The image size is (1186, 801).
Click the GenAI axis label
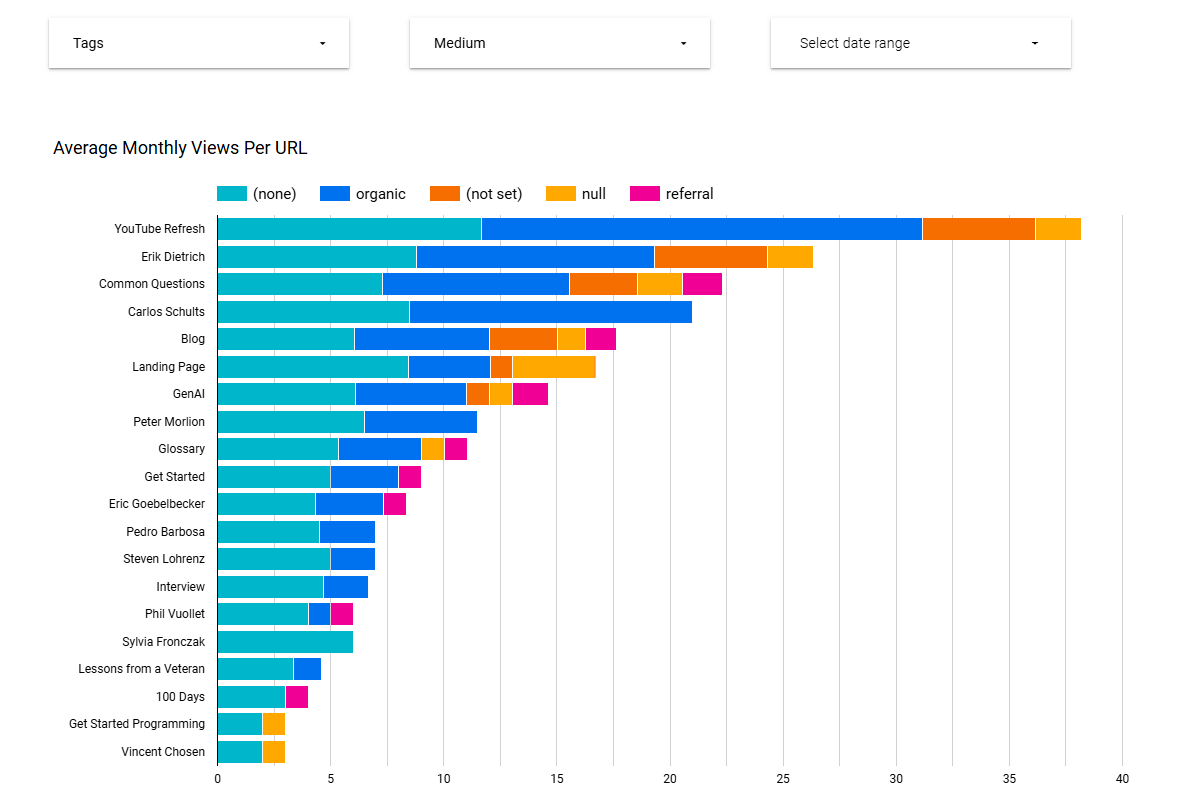coord(188,394)
